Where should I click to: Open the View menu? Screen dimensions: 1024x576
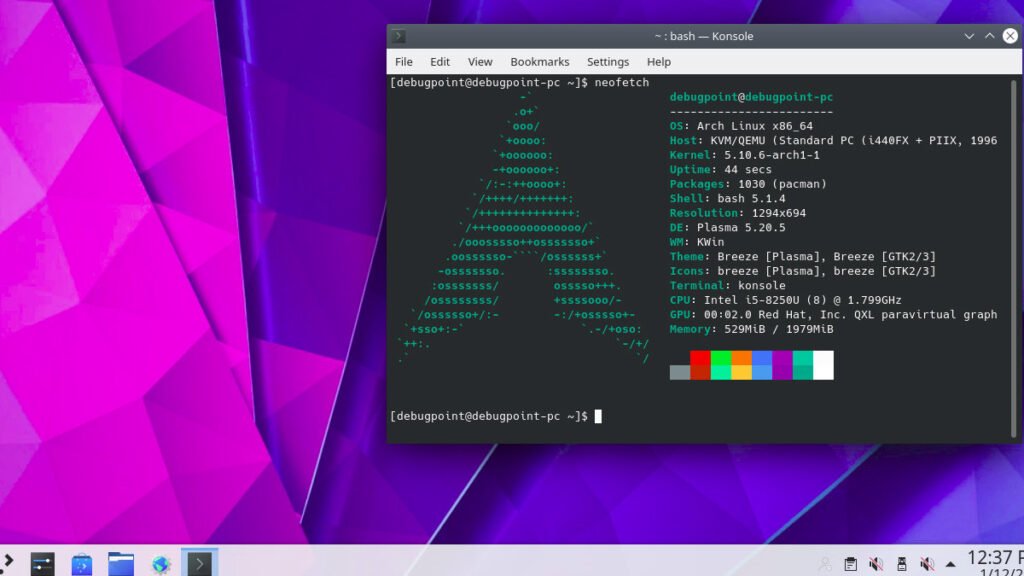click(x=480, y=62)
